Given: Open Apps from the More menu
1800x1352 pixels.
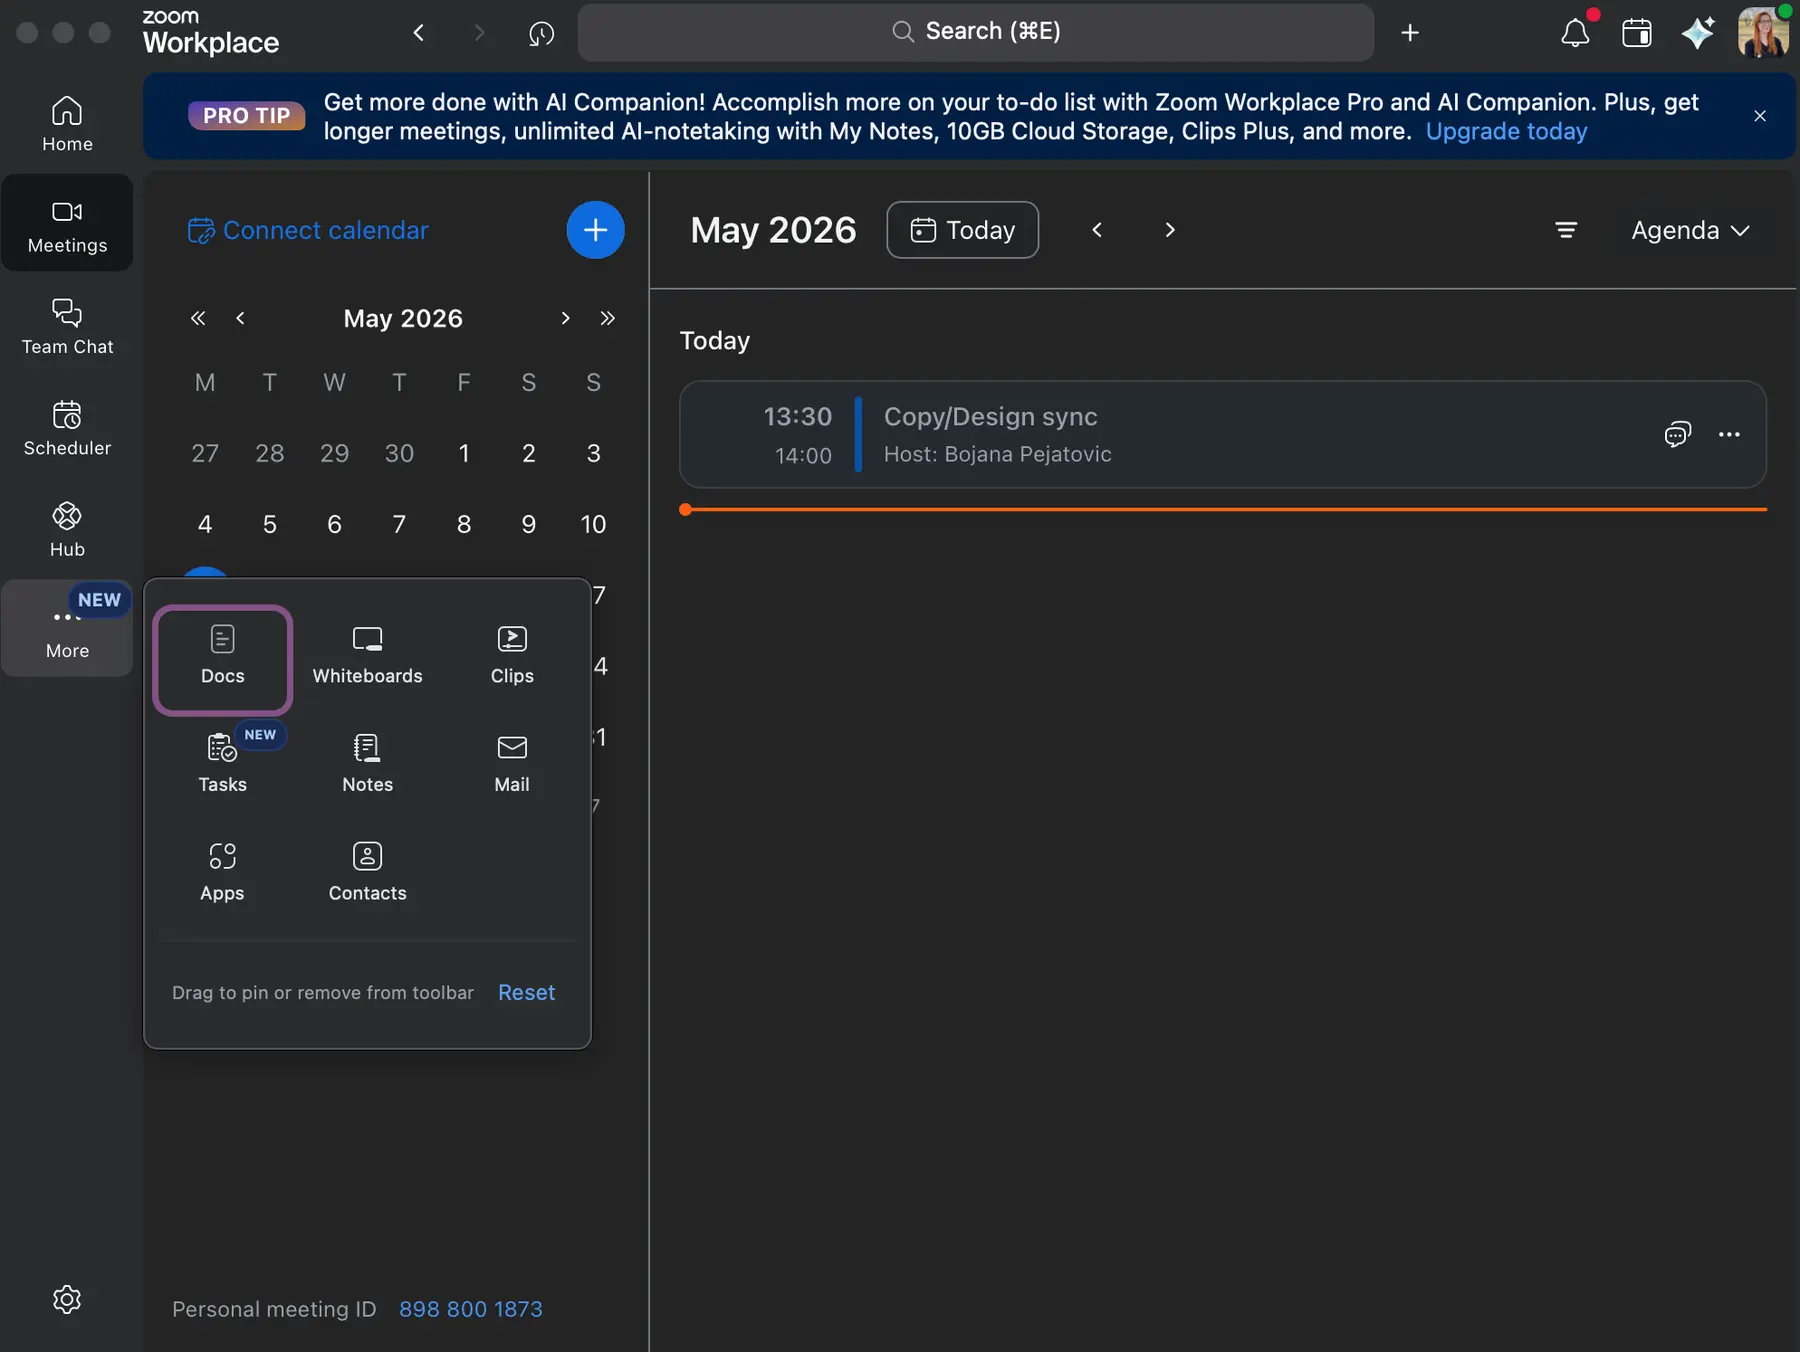Looking at the screenshot, I should point(222,873).
